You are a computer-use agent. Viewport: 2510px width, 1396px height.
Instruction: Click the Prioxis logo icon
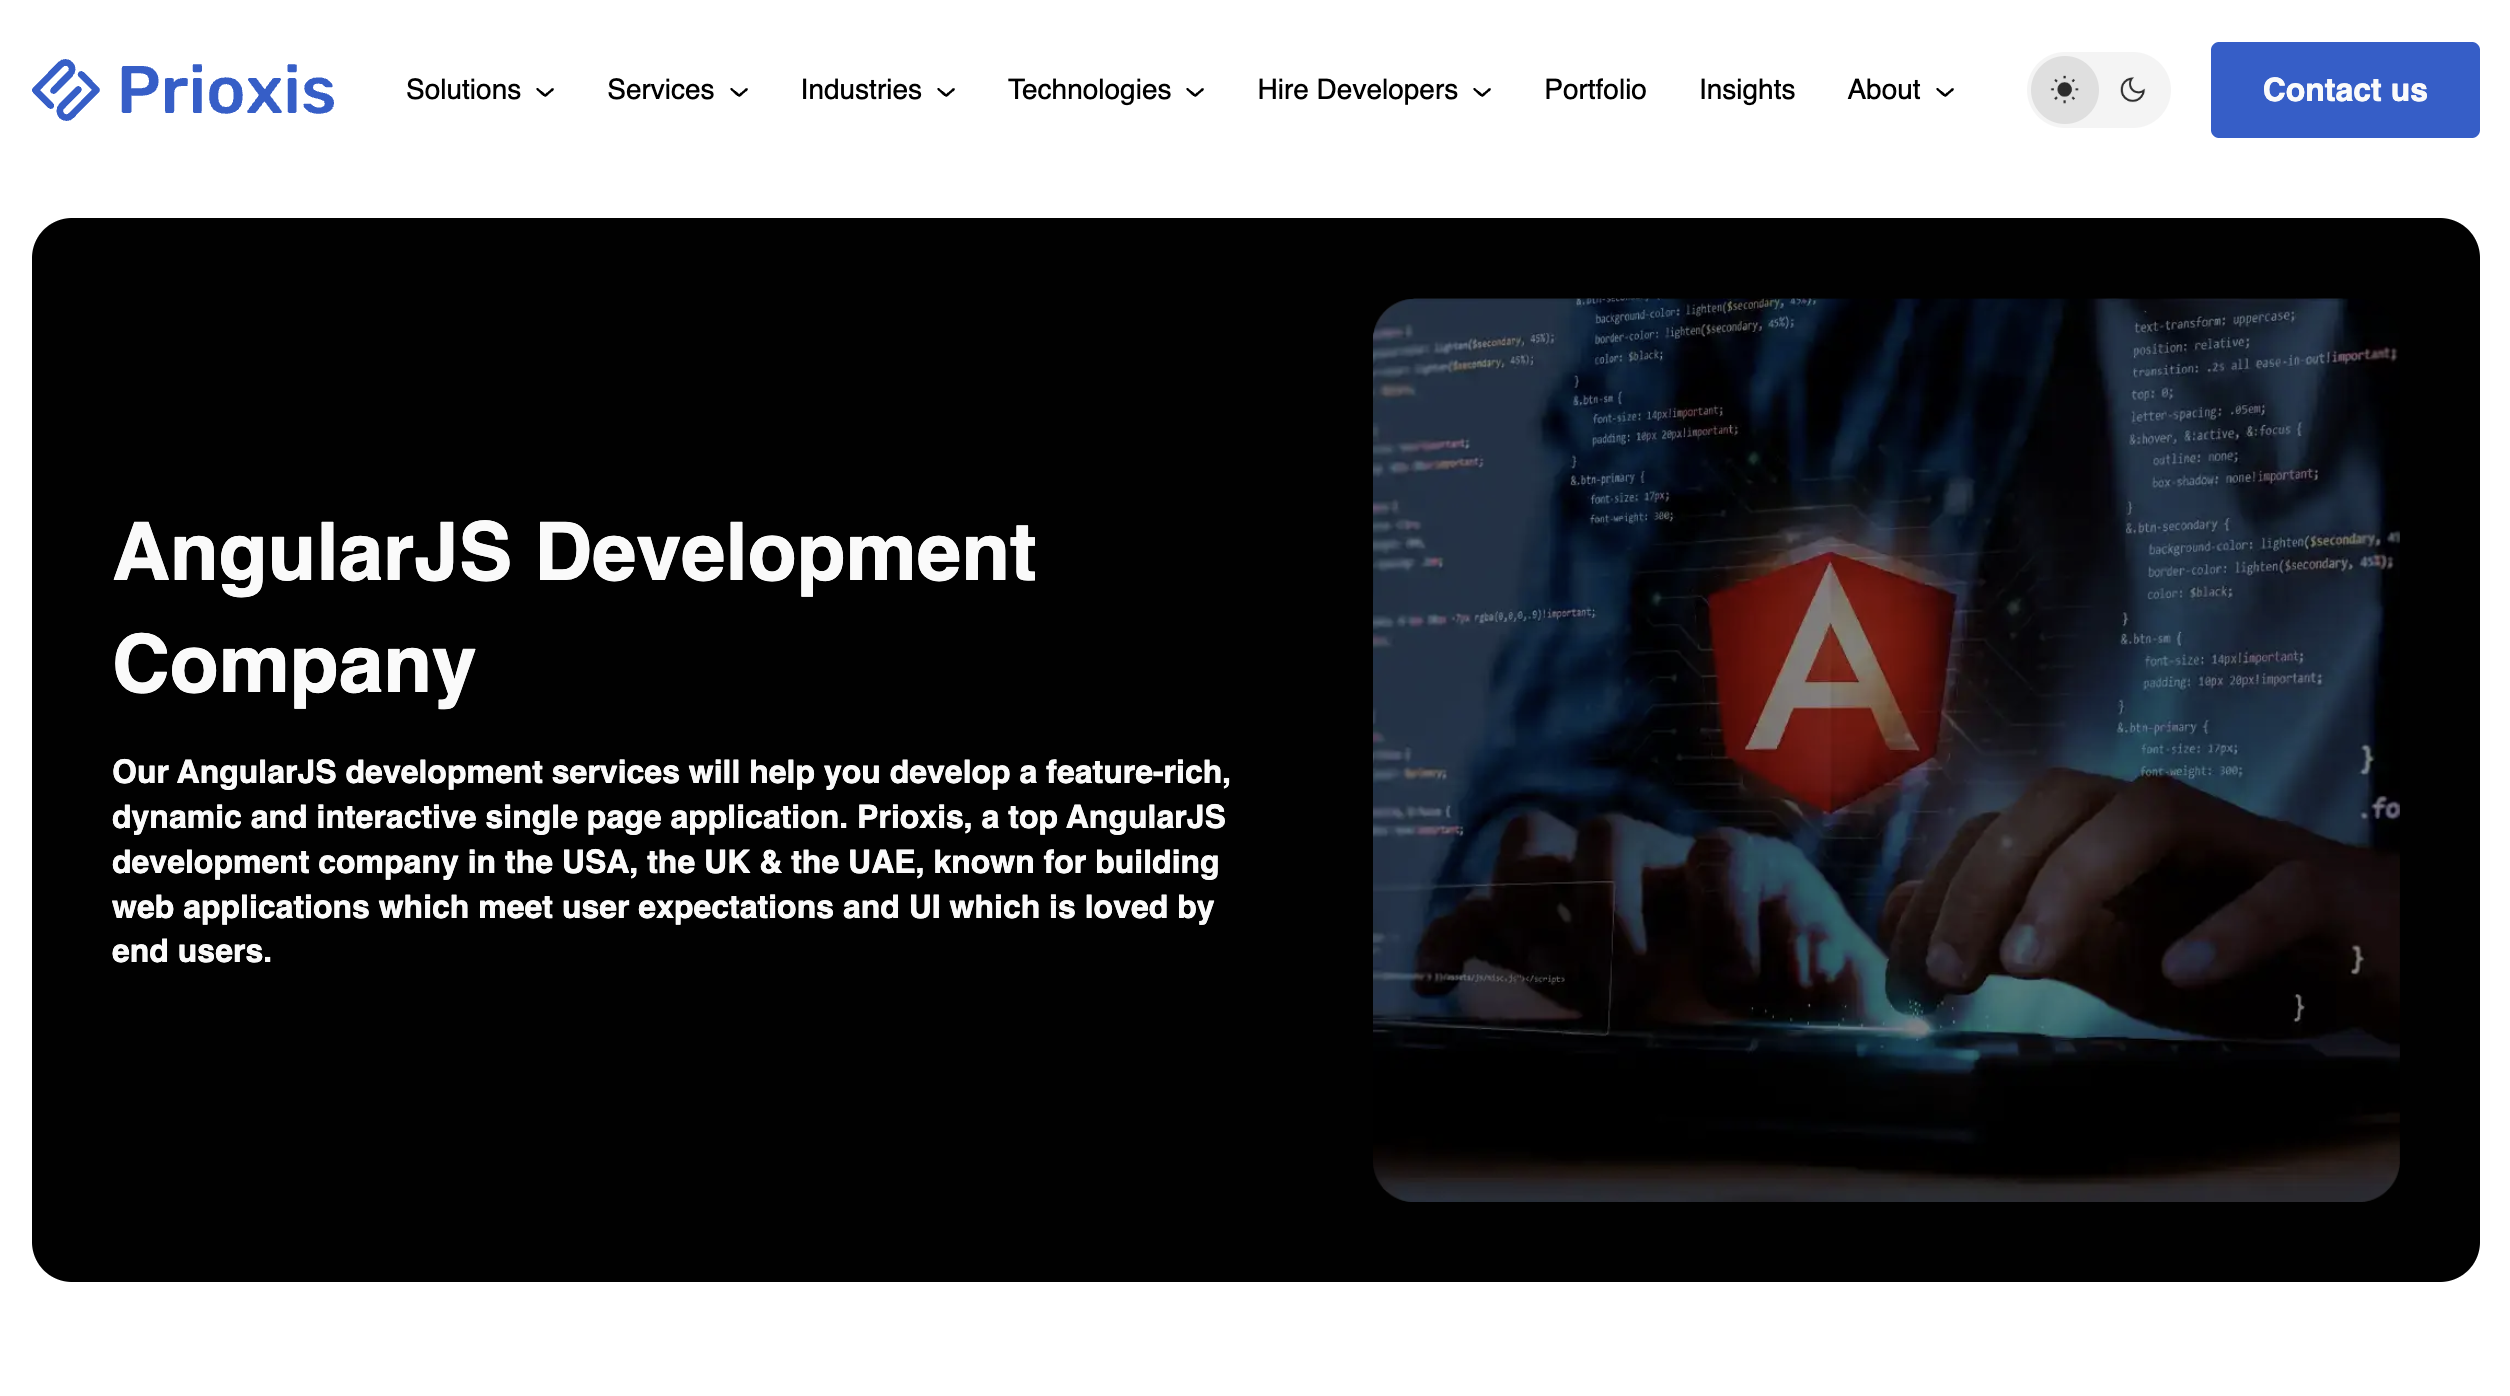[x=66, y=90]
